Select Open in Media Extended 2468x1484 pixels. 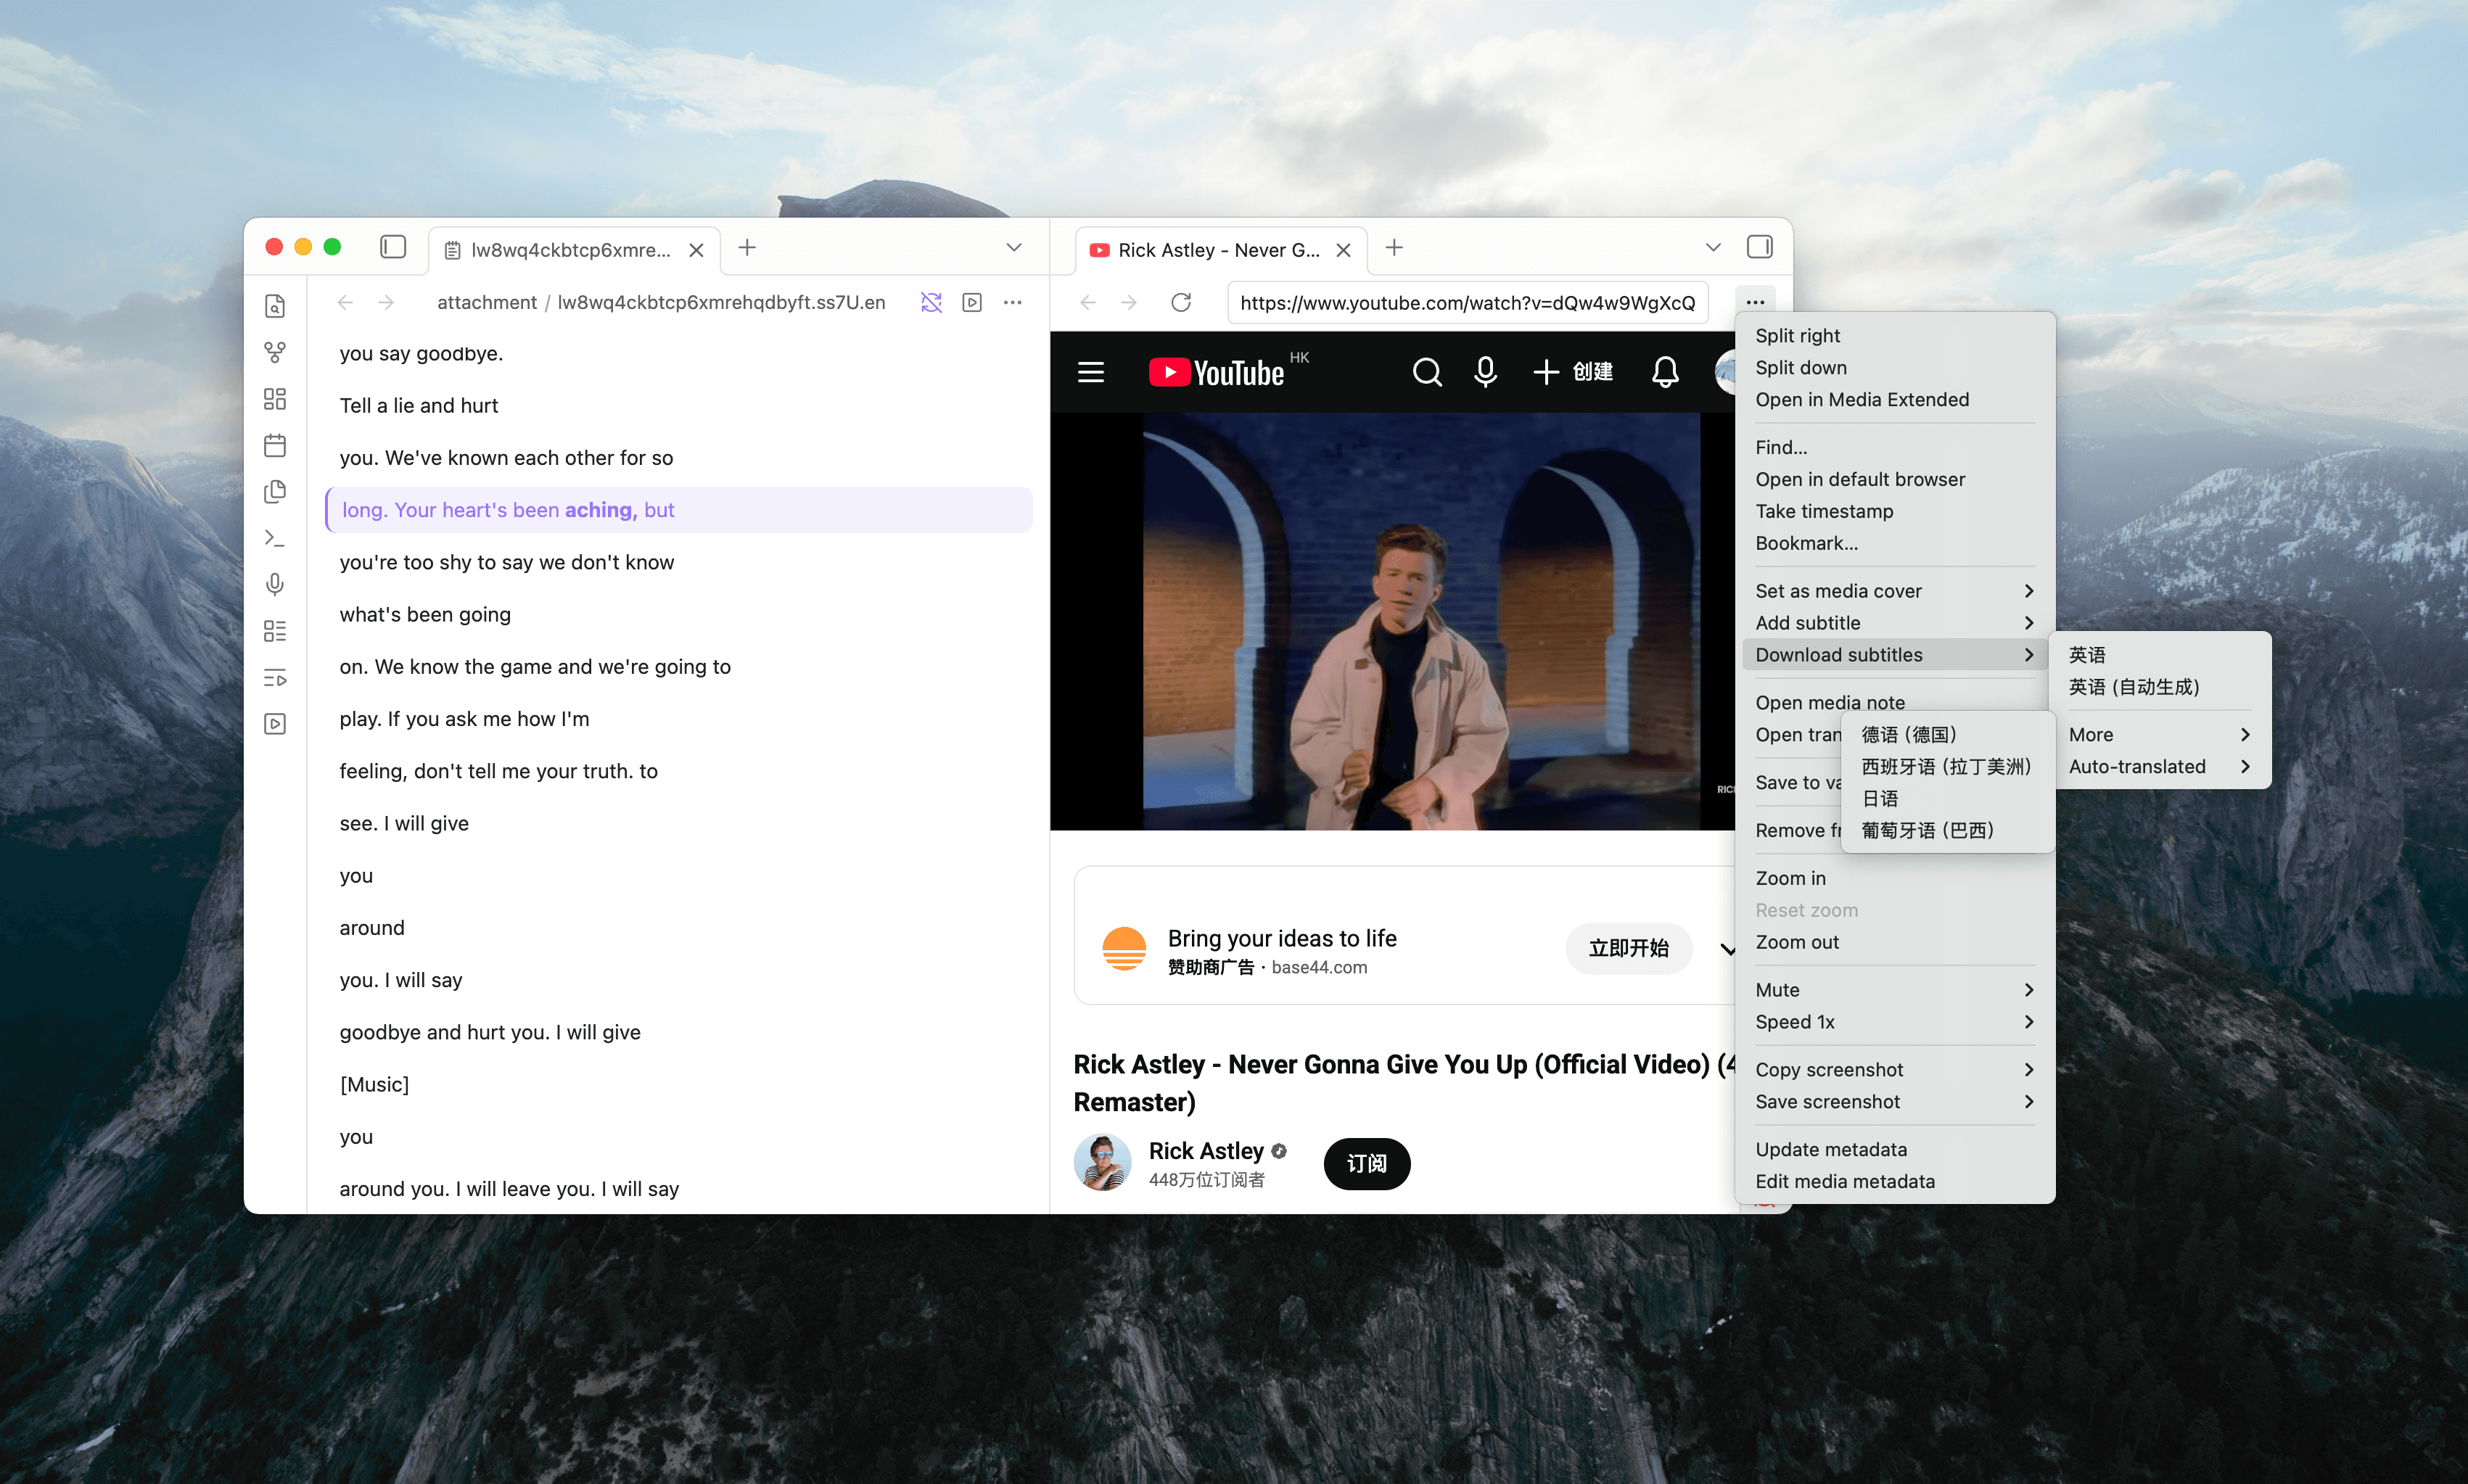(x=1895, y=400)
